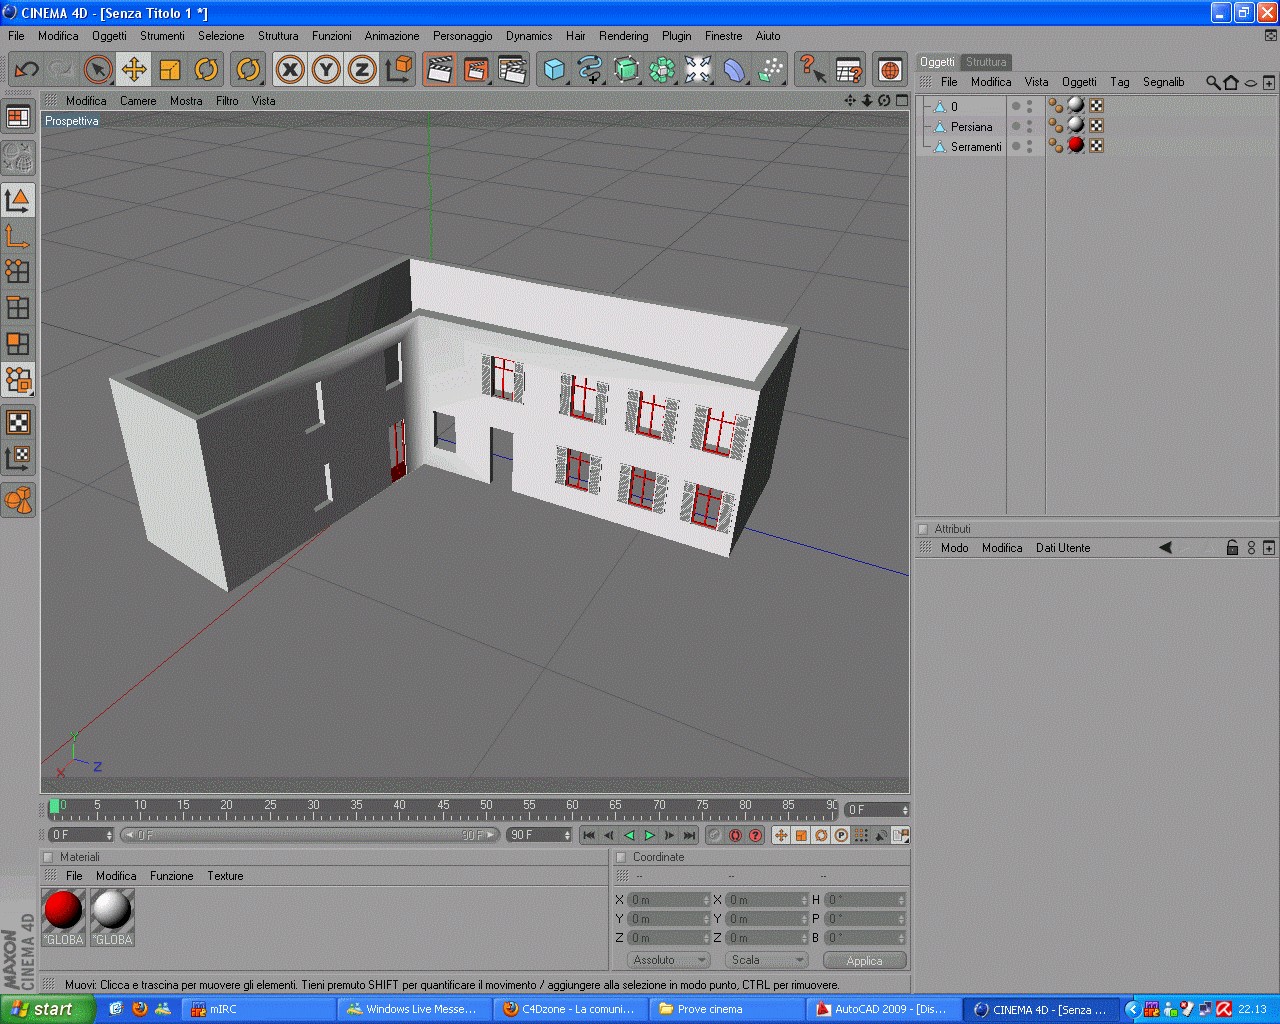This screenshot has width=1280, height=1024.
Task: Click the Undo arrow icon
Action: click(26, 69)
